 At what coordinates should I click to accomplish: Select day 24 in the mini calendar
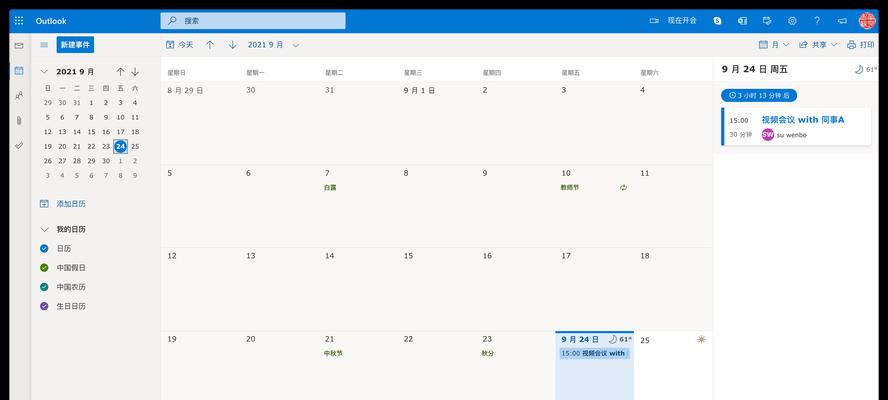pyautogui.click(x=120, y=146)
